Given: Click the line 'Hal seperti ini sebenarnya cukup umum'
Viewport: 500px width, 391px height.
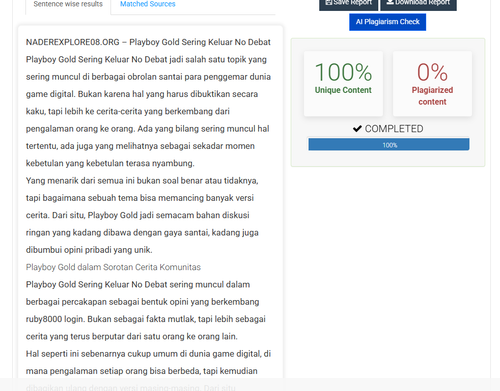Looking at the screenshot, I should [x=148, y=354].
